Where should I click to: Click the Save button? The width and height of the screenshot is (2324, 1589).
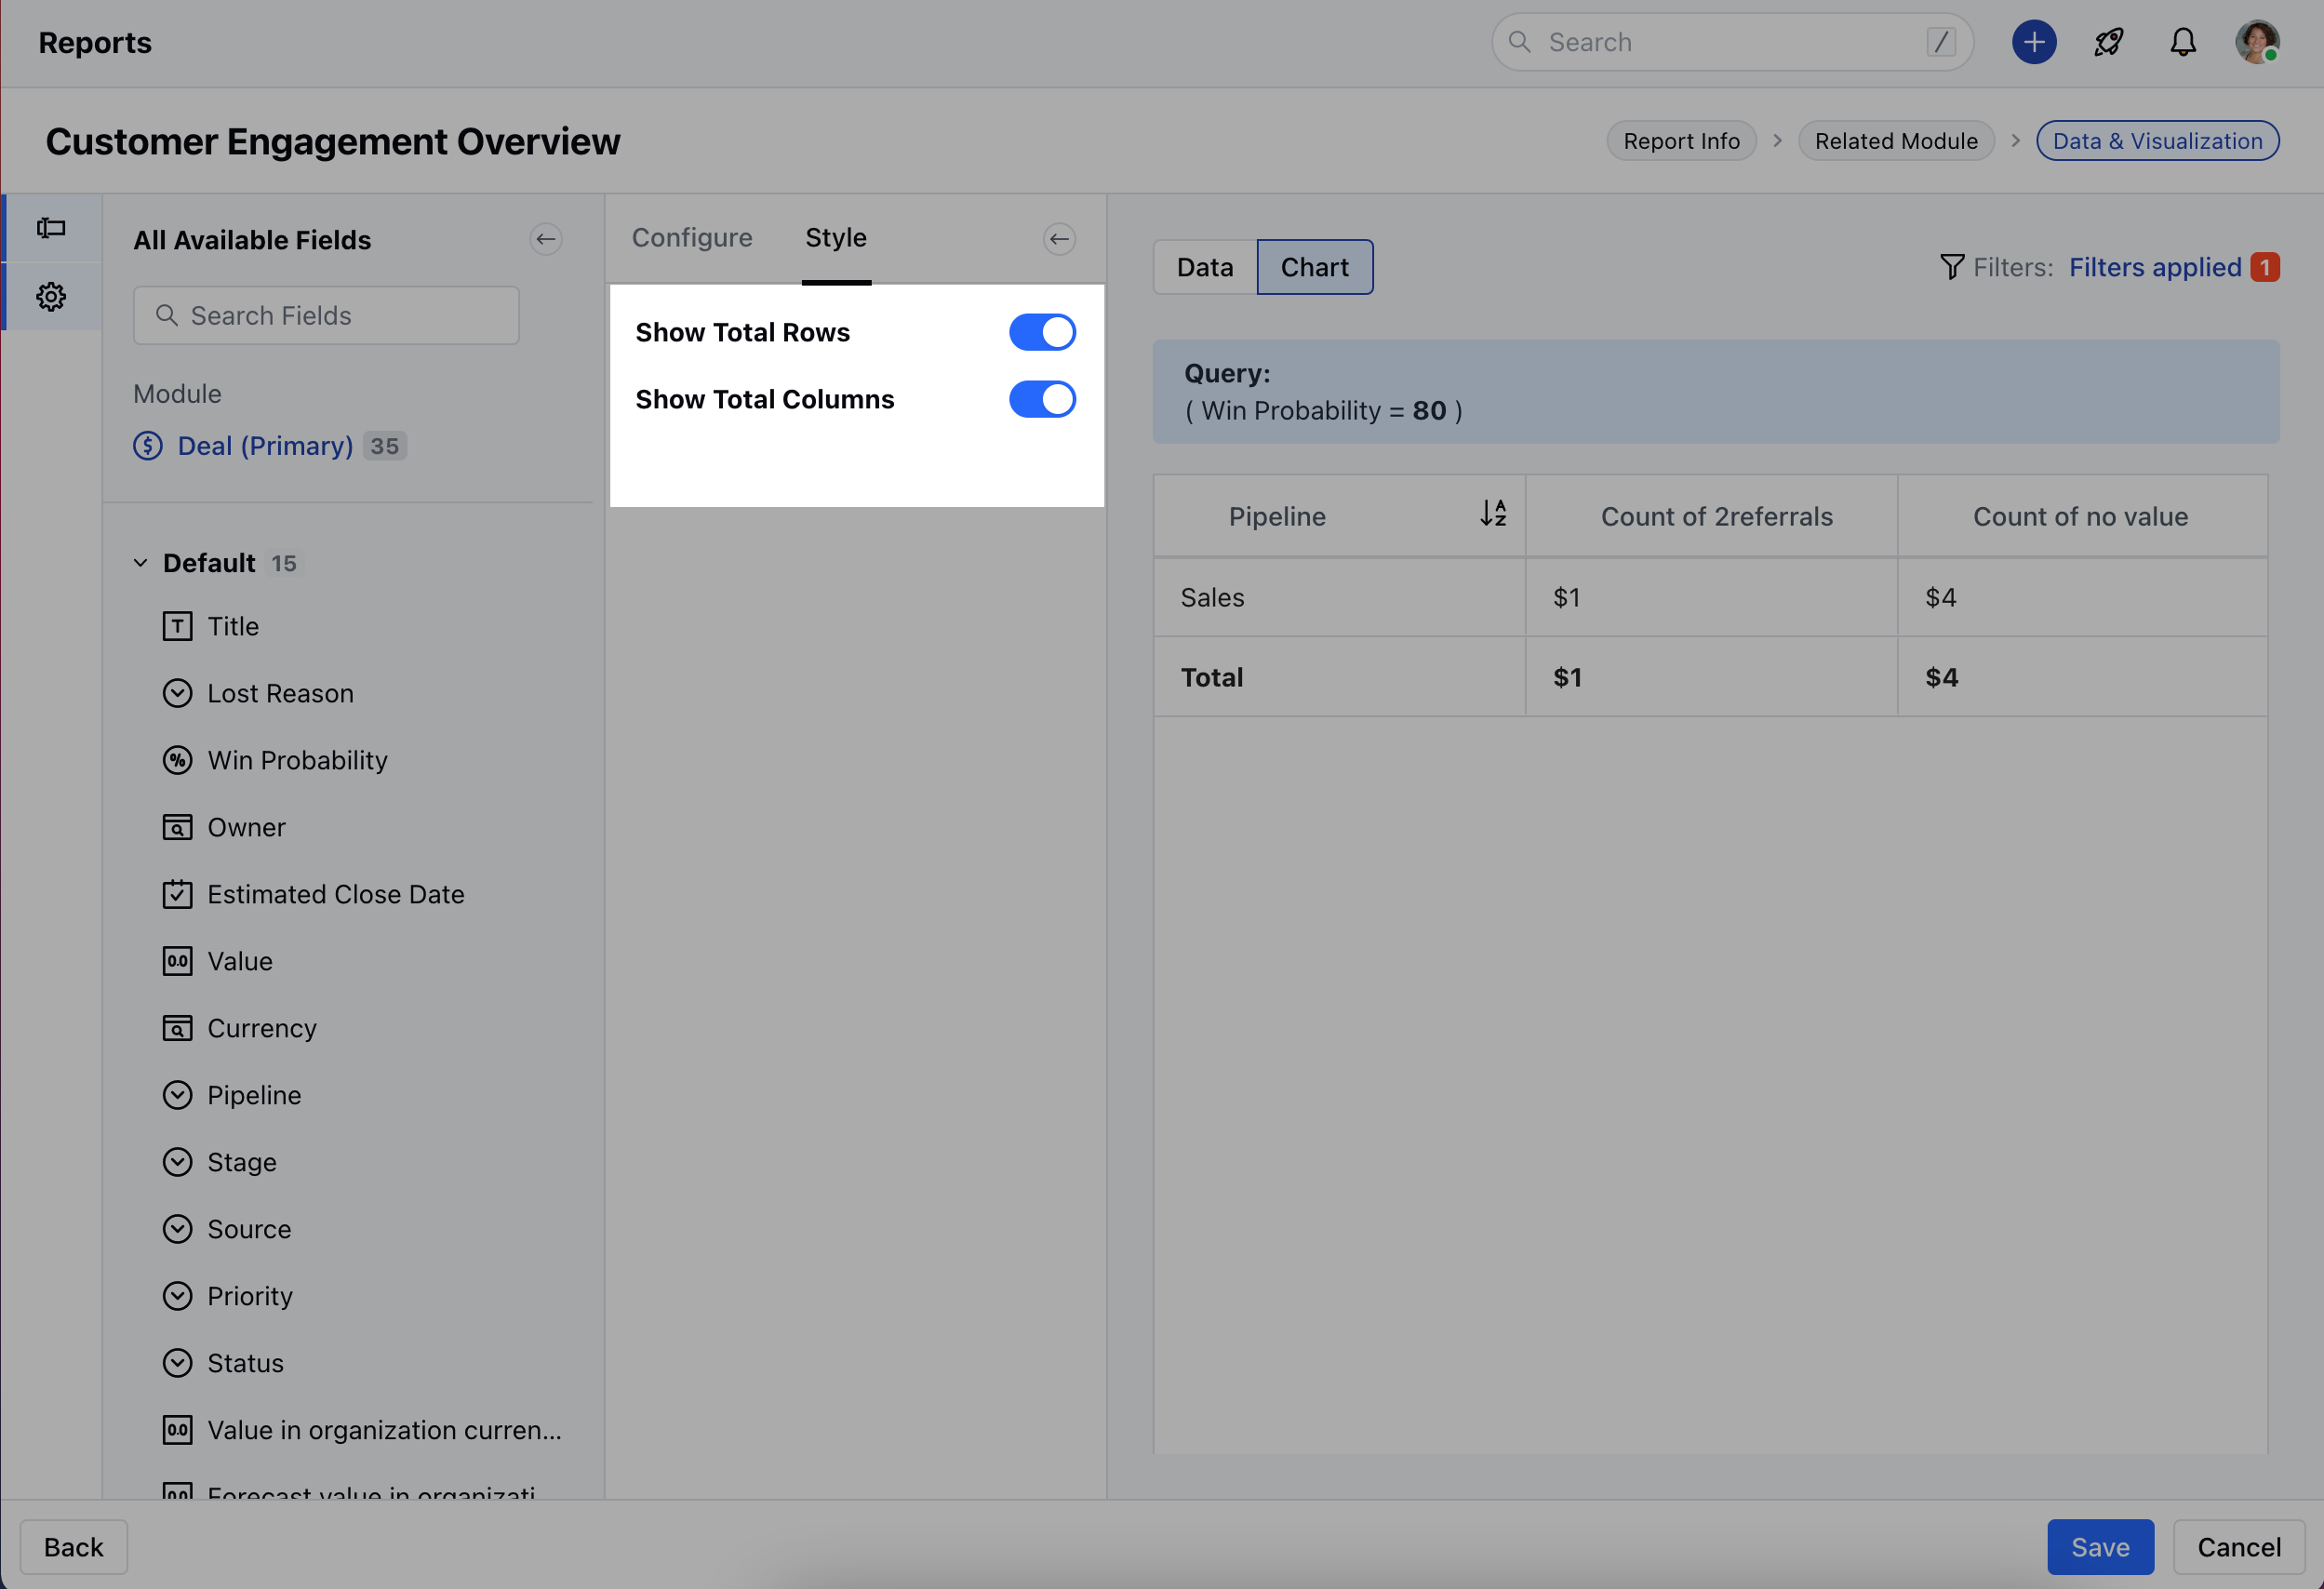2099,1546
